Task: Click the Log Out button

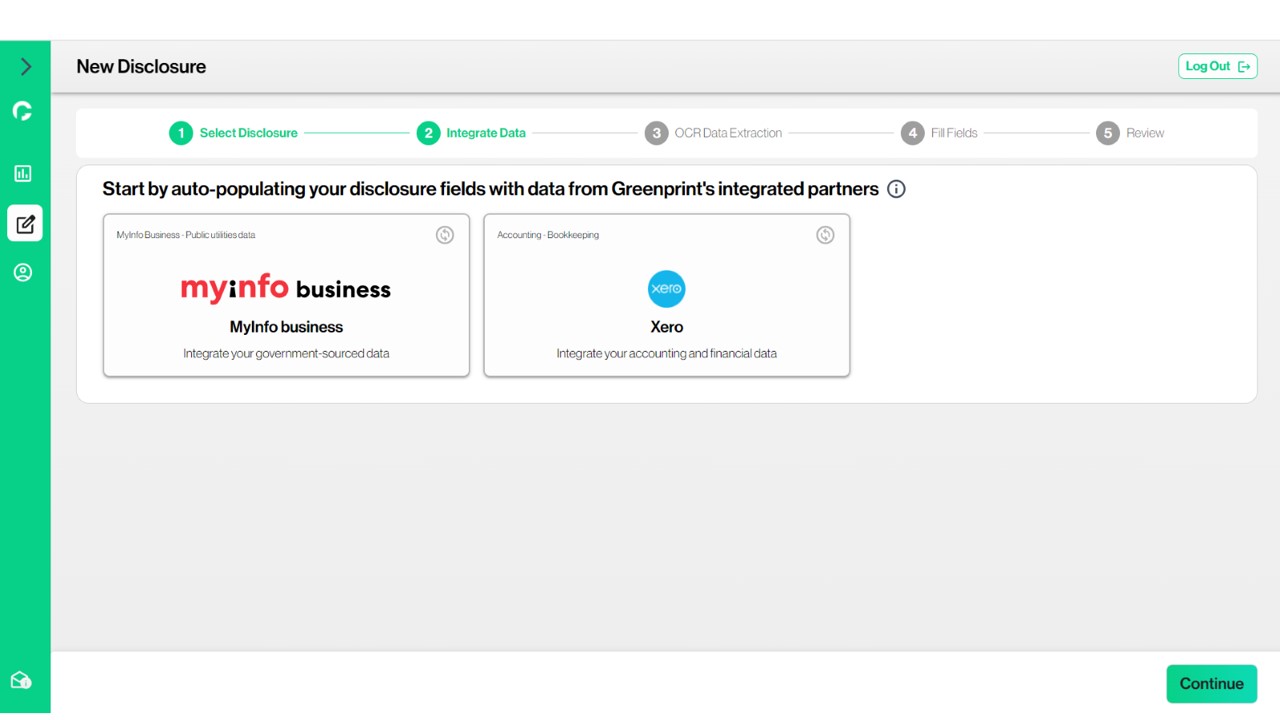Action: pos(1217,66)
